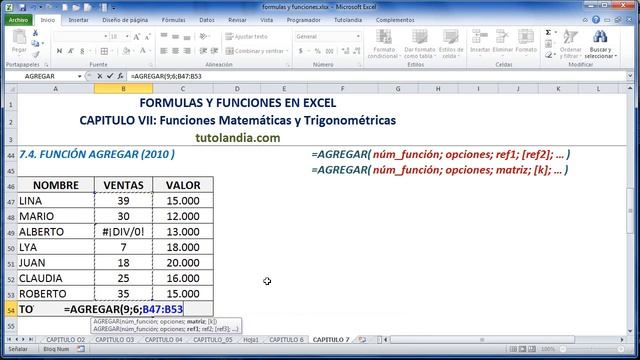Switch to Diseño de página tab
This screenshot has width=640, height=360.
[x=125, y=20]
